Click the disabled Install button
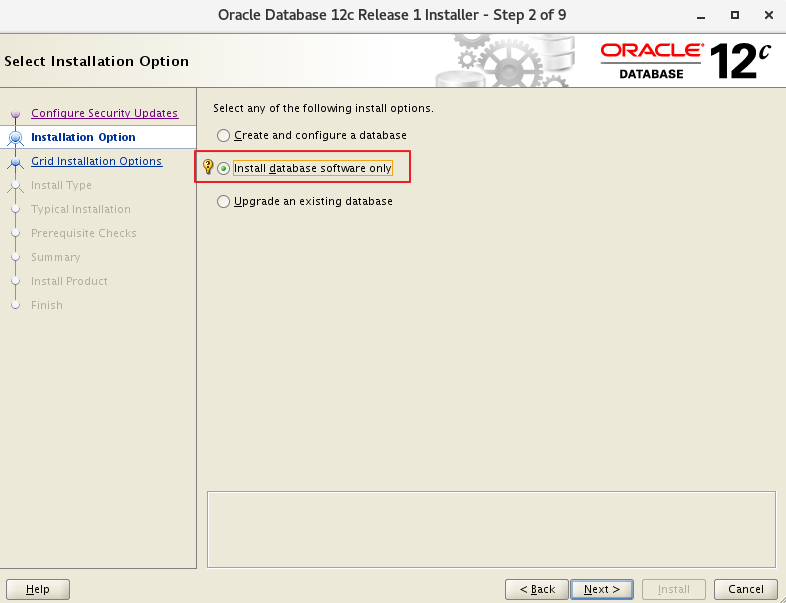Viewport: 786px width, 603px height. [x=674, y=589]
